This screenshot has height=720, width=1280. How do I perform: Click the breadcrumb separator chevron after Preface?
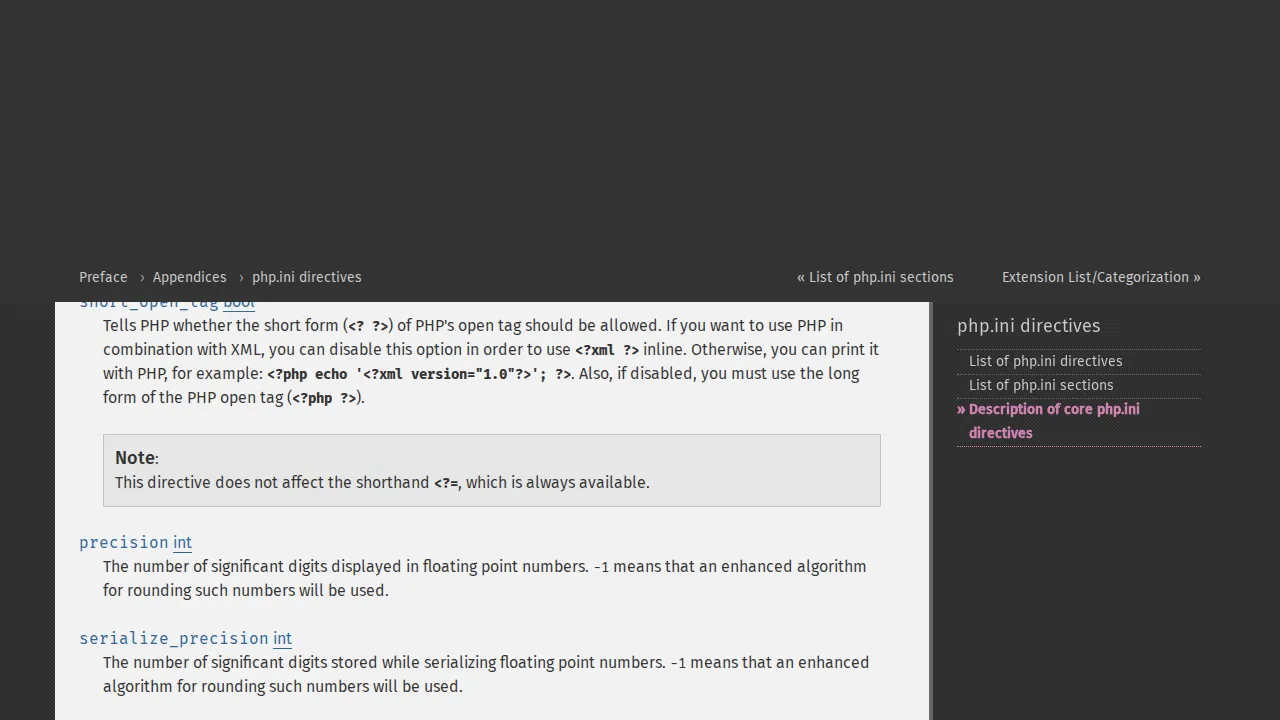(x=140, y=277)
